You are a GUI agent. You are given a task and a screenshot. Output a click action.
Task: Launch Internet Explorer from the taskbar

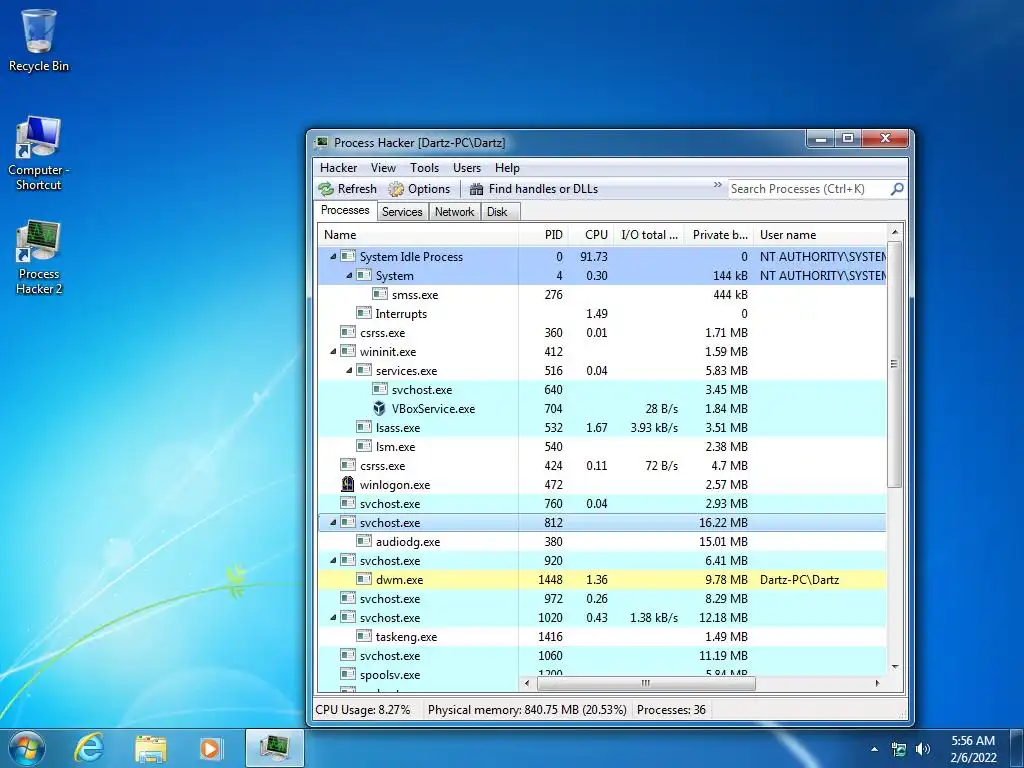[x=89, y=748]
